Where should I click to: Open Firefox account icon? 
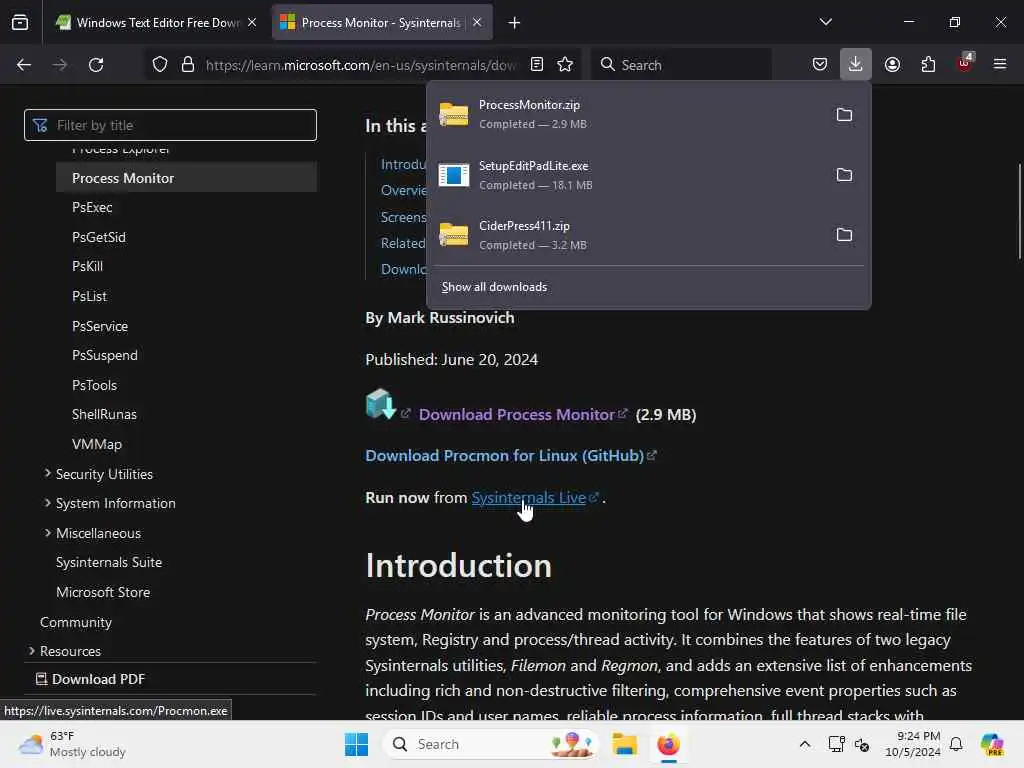(892, 65)
